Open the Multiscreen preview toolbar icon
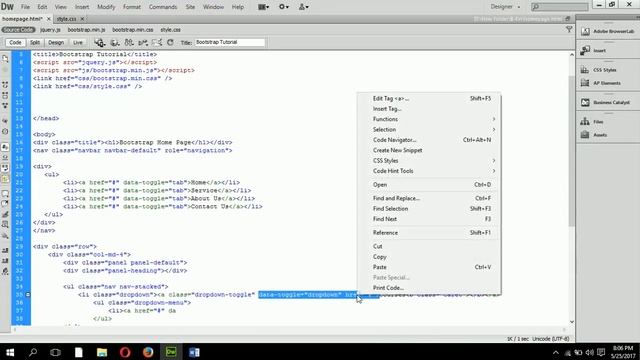Viewport: 640px width, 360px height. click(100, 42)
